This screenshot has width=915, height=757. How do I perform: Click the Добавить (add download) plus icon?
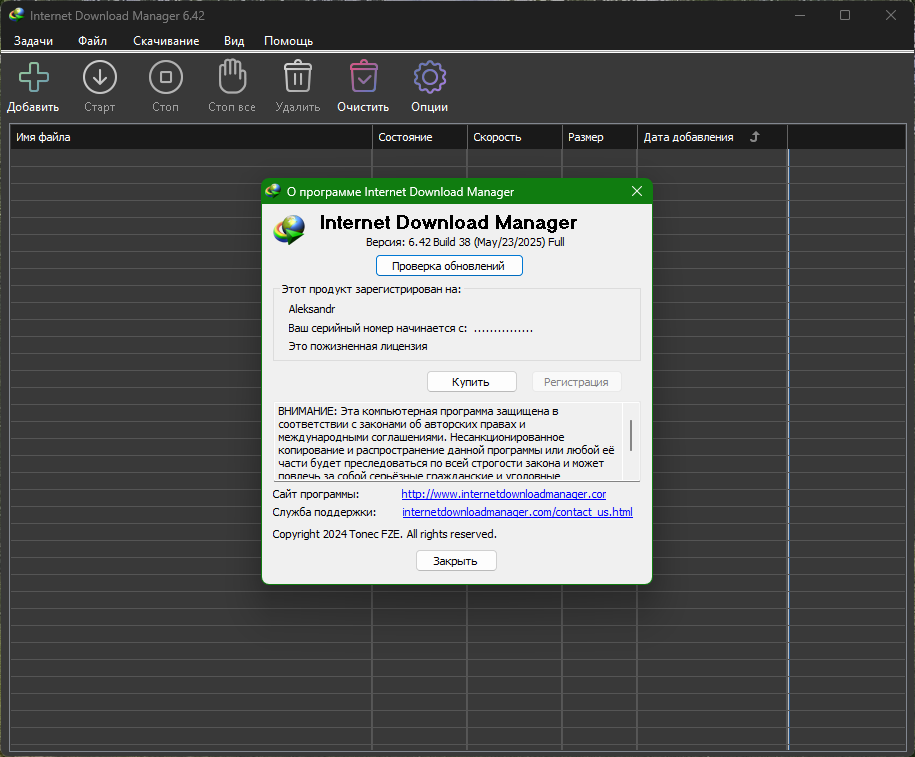(x=34, y=78)
